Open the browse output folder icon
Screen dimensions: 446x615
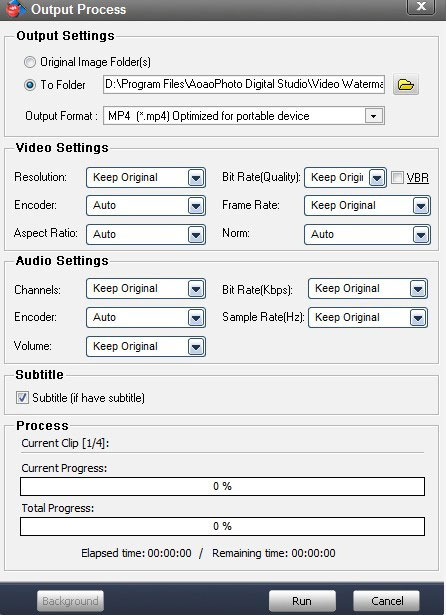tap(406, 84)
